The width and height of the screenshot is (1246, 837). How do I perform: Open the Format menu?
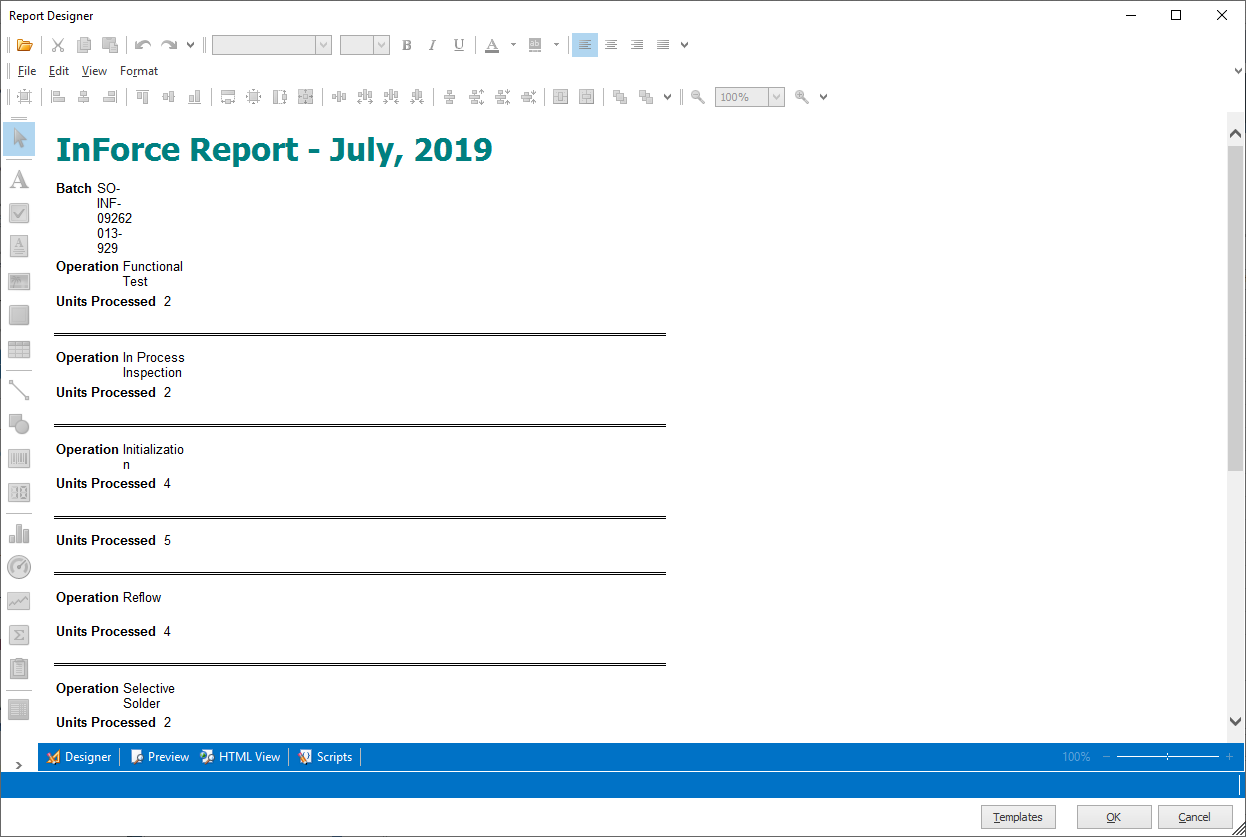point(138,70)
